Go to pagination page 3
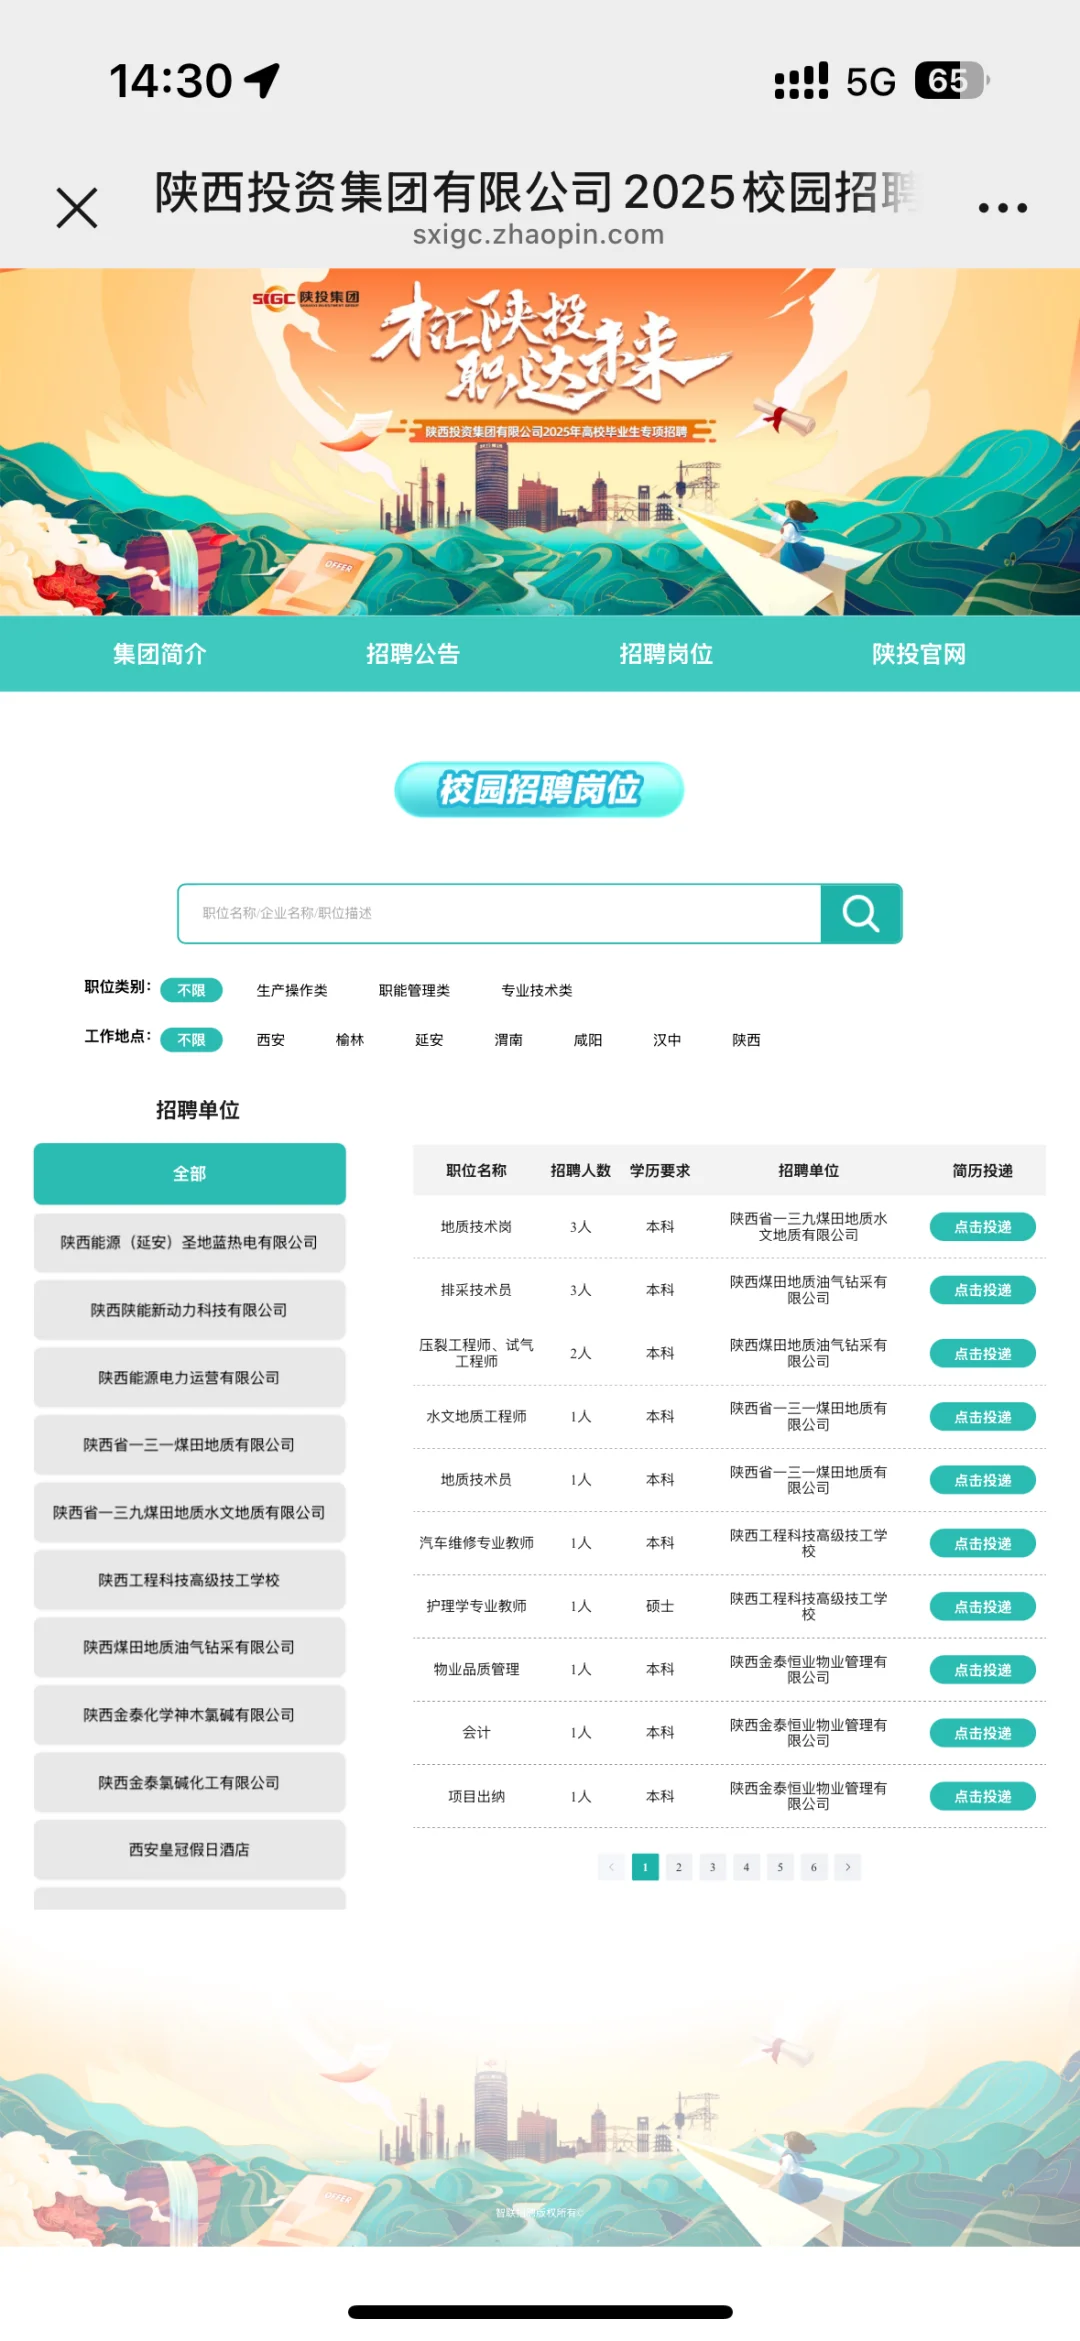 tap(713, 1867)
